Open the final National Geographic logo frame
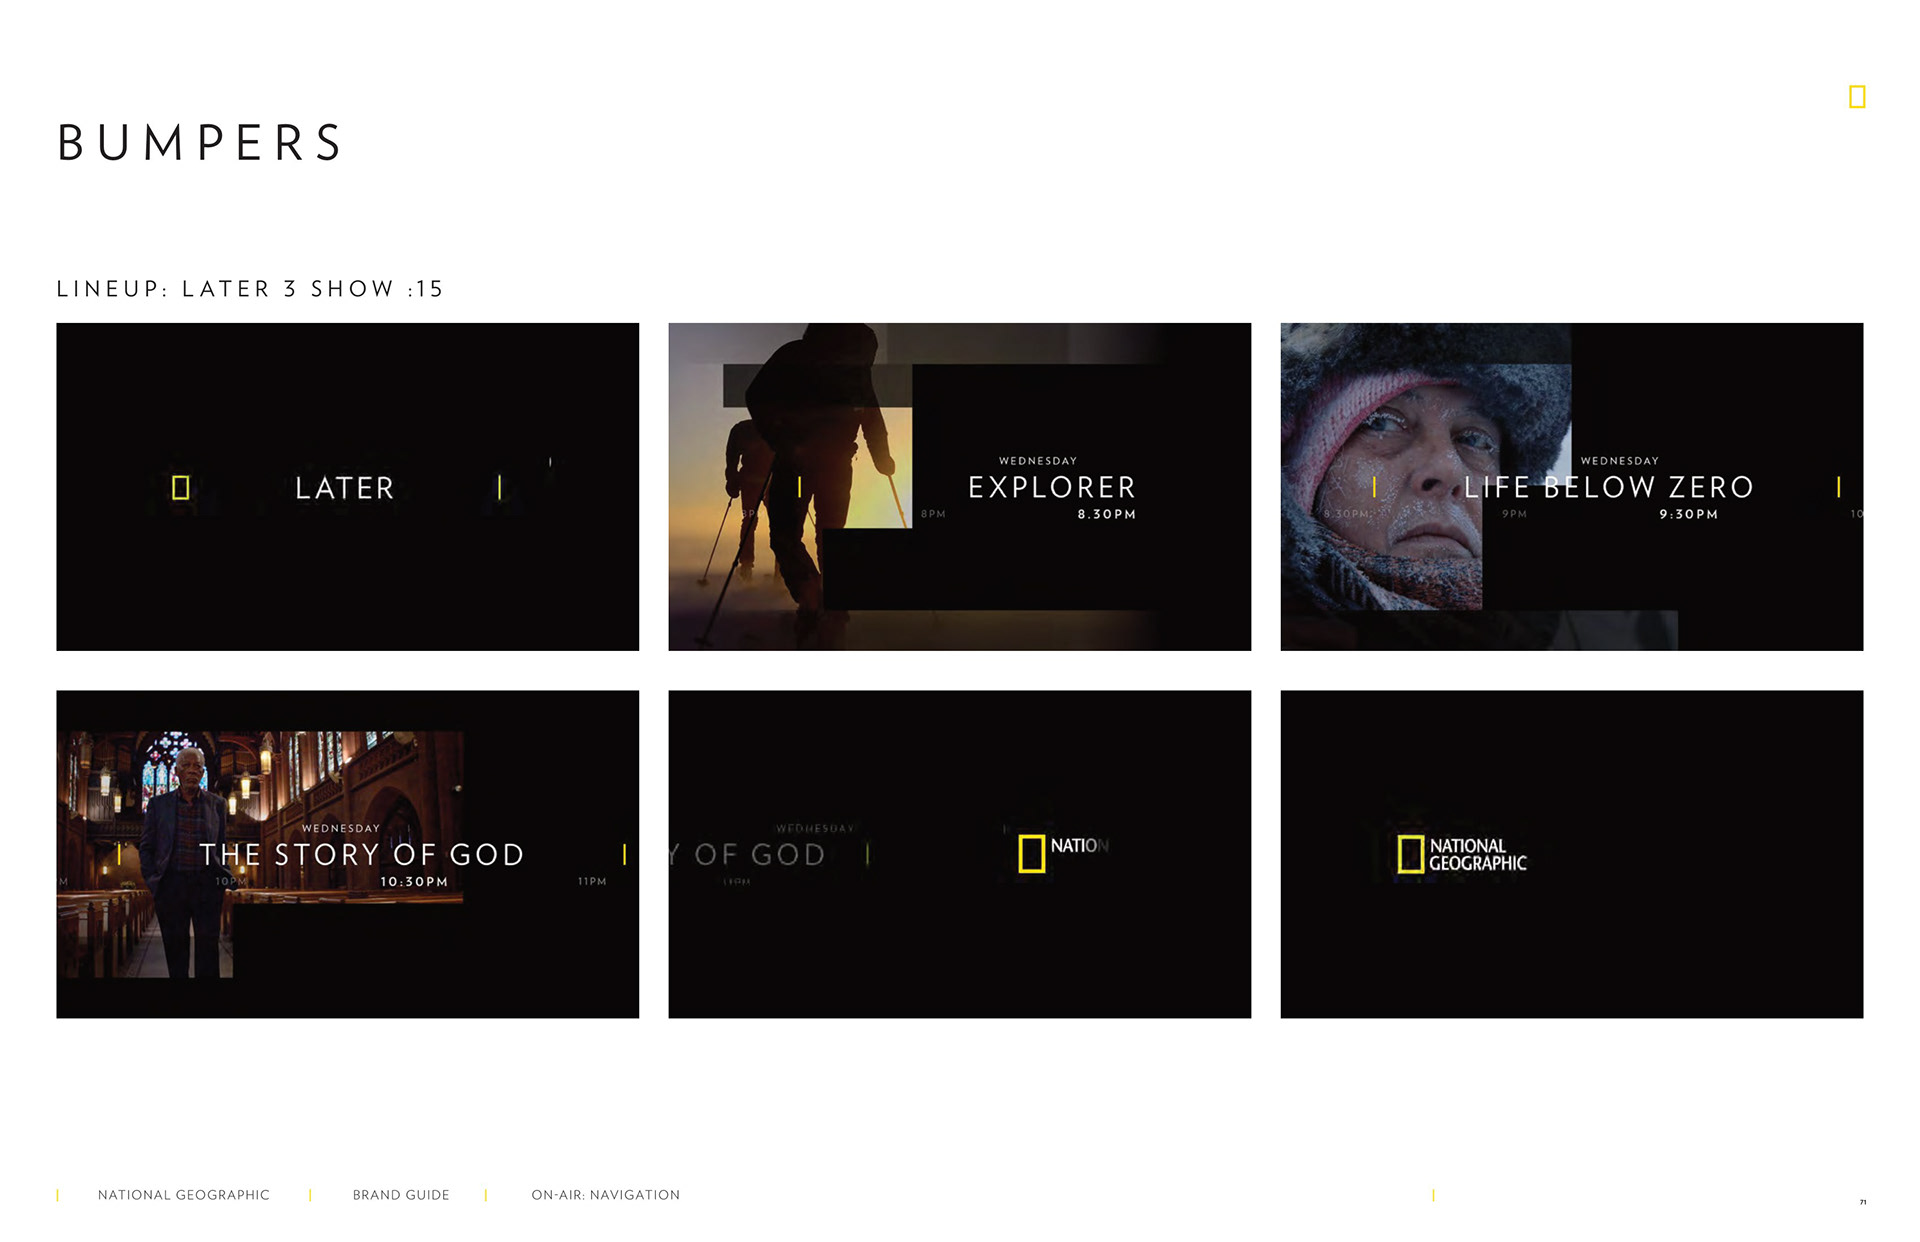 pyautogui.click(x=1571, y=950)
